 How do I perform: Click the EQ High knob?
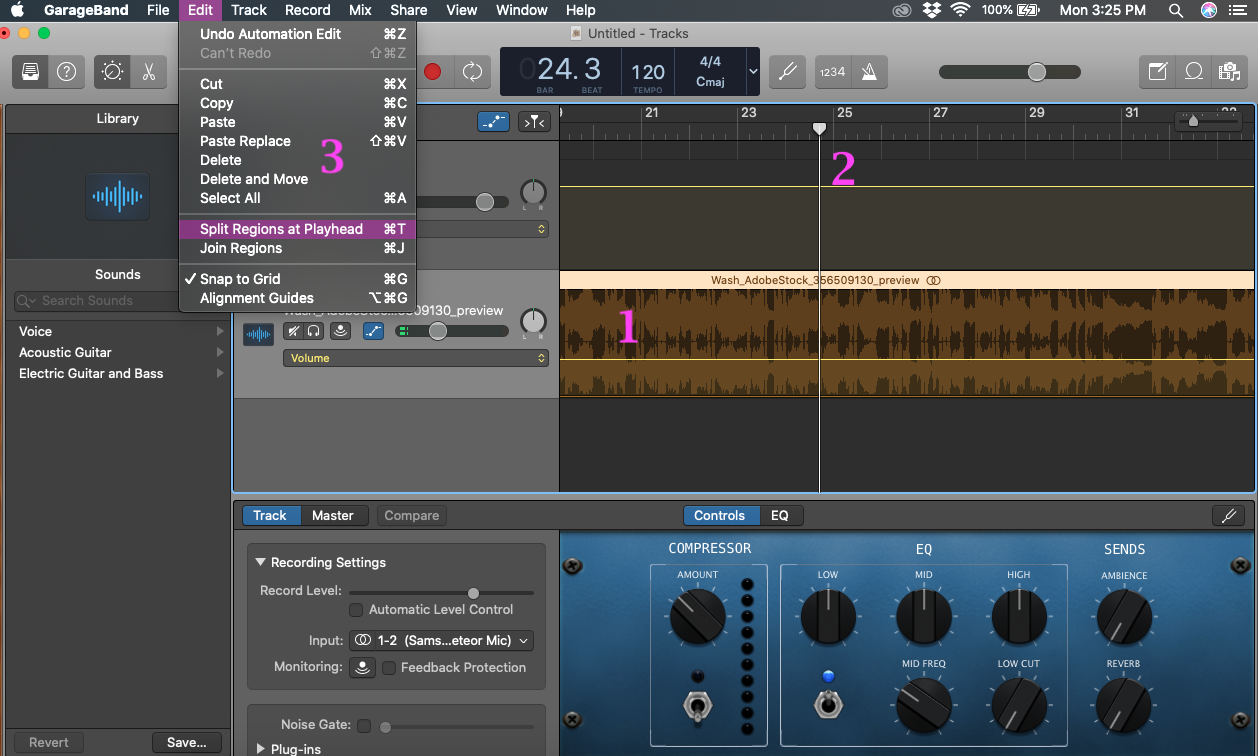[x=1019, y=616]
